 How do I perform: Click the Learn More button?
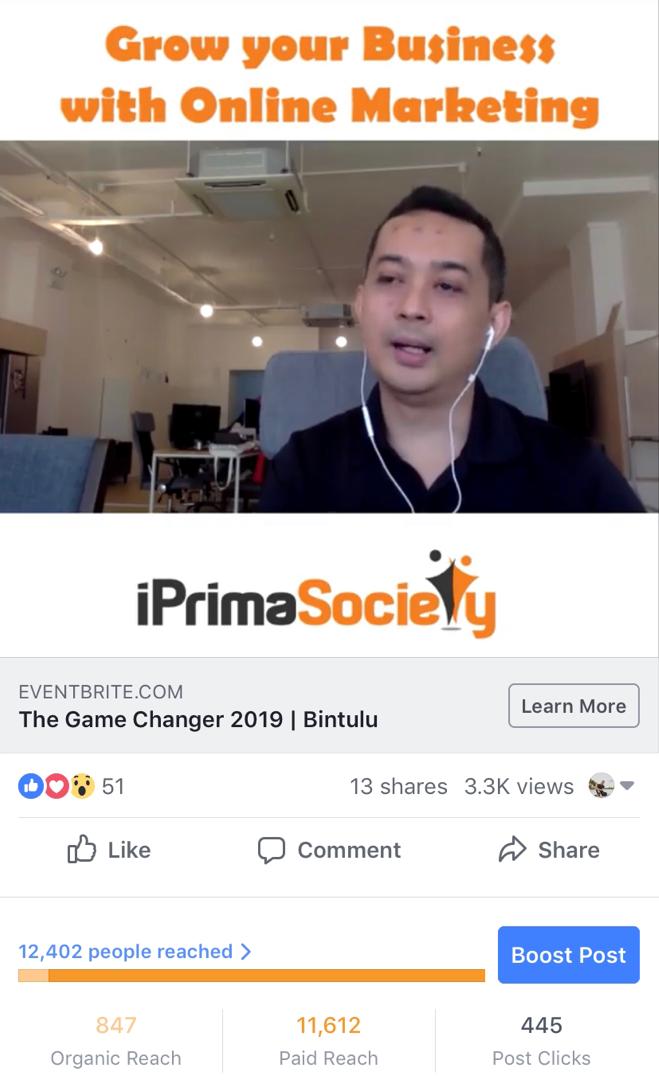point(574,706)
